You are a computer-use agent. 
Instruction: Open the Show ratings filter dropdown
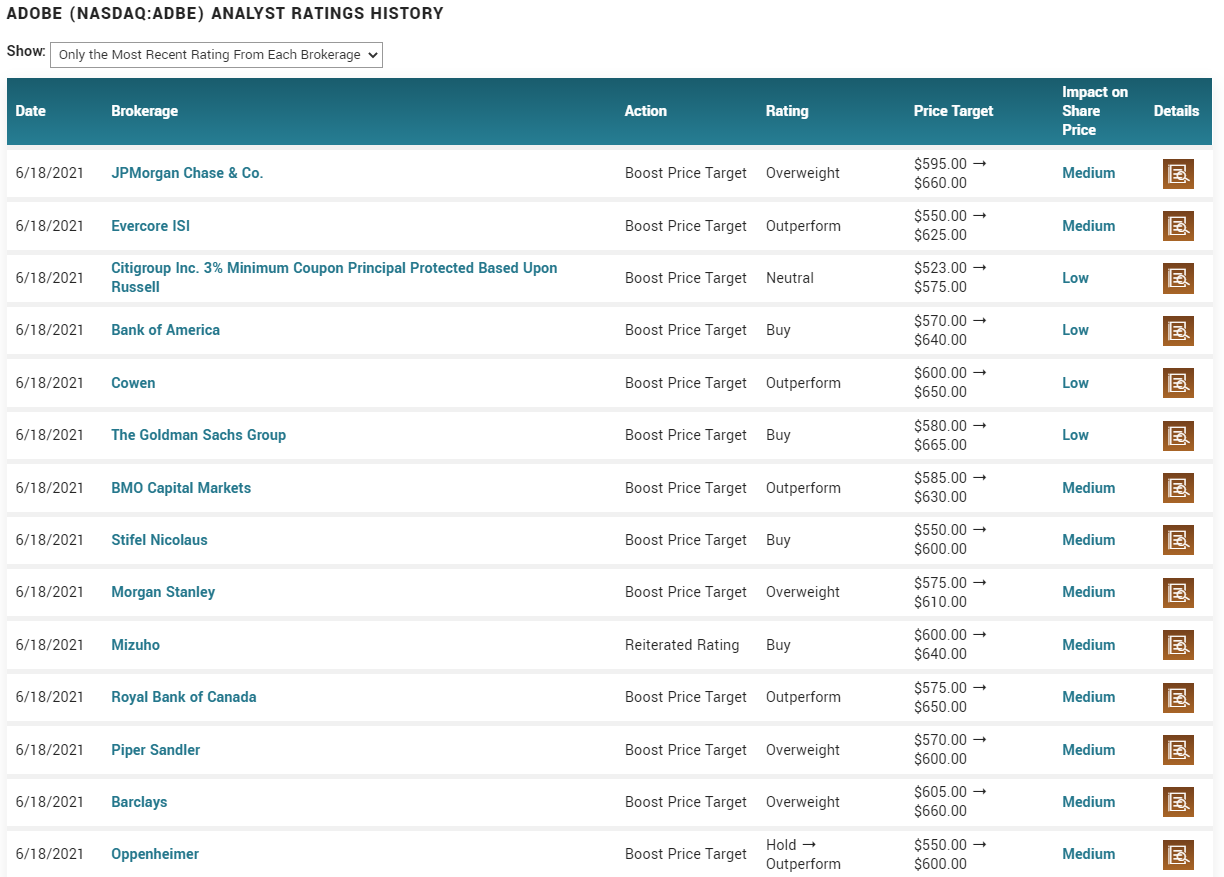pyautogui.click(x=216, y=55)
